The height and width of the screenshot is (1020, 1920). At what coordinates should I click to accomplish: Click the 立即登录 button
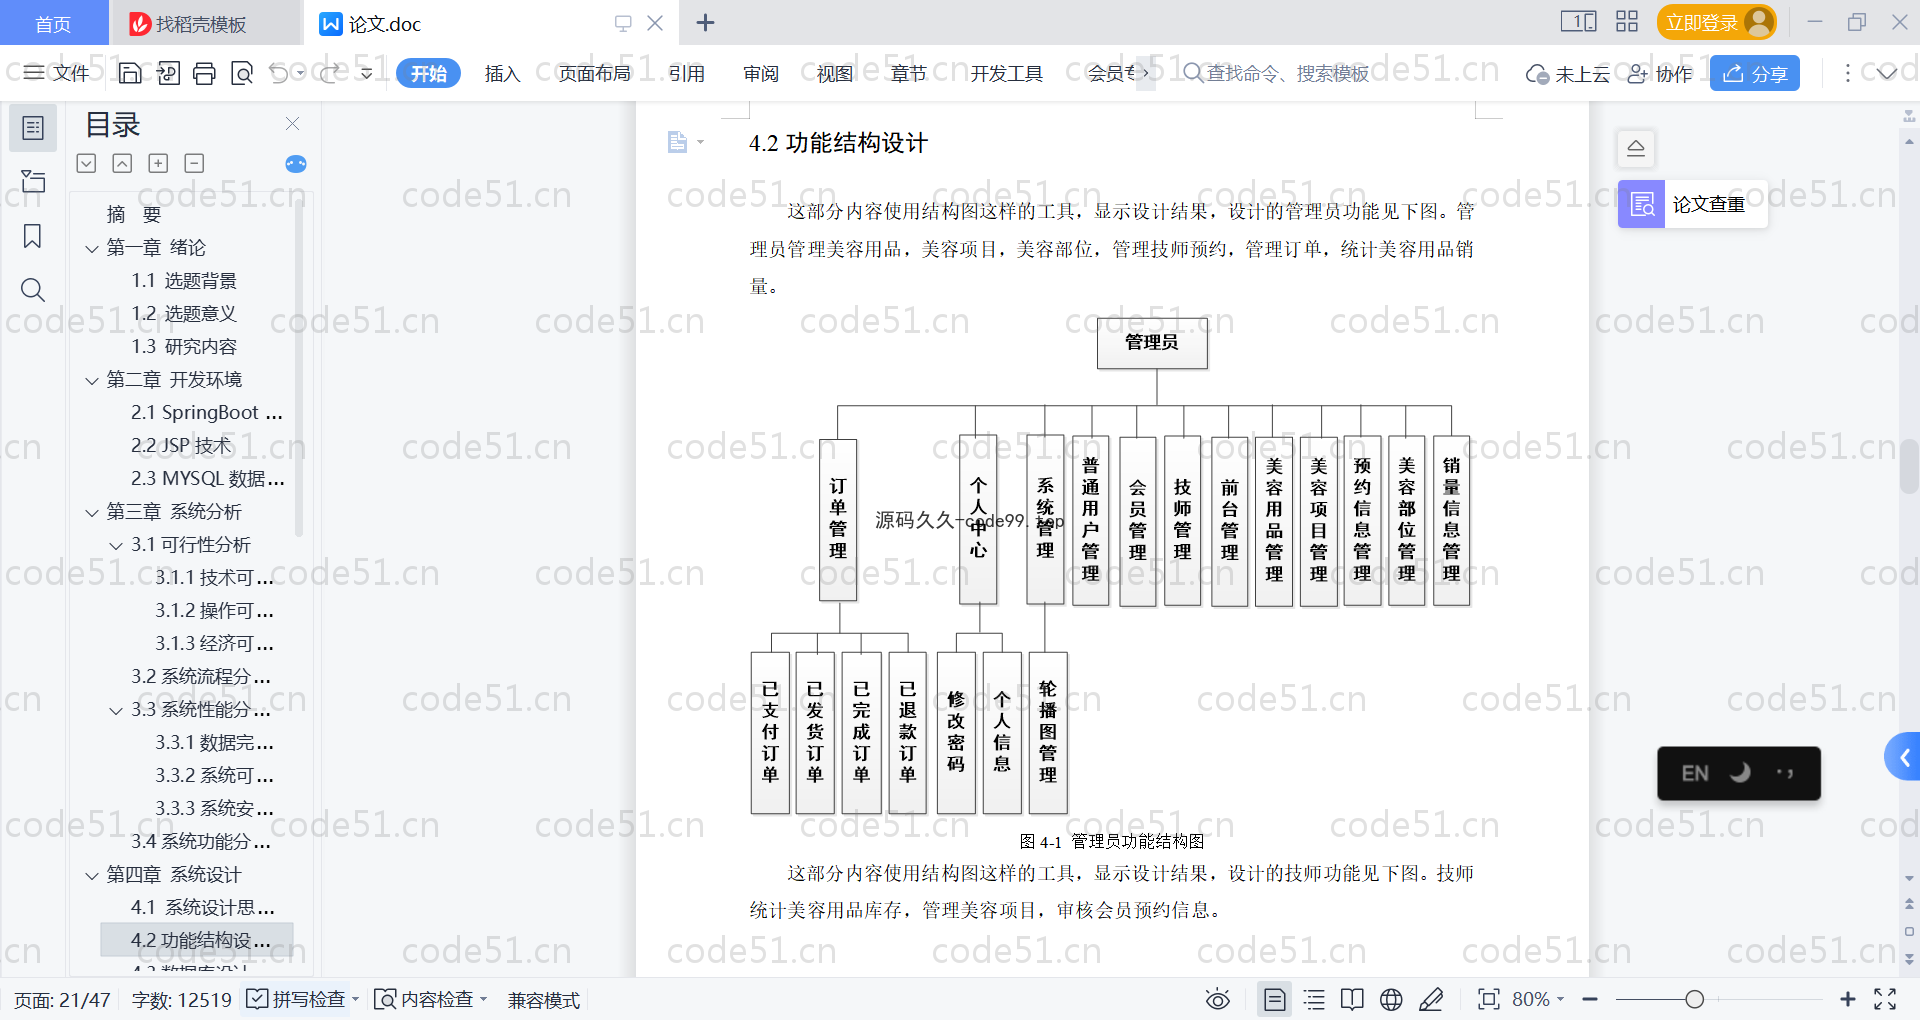(1716, 22)
